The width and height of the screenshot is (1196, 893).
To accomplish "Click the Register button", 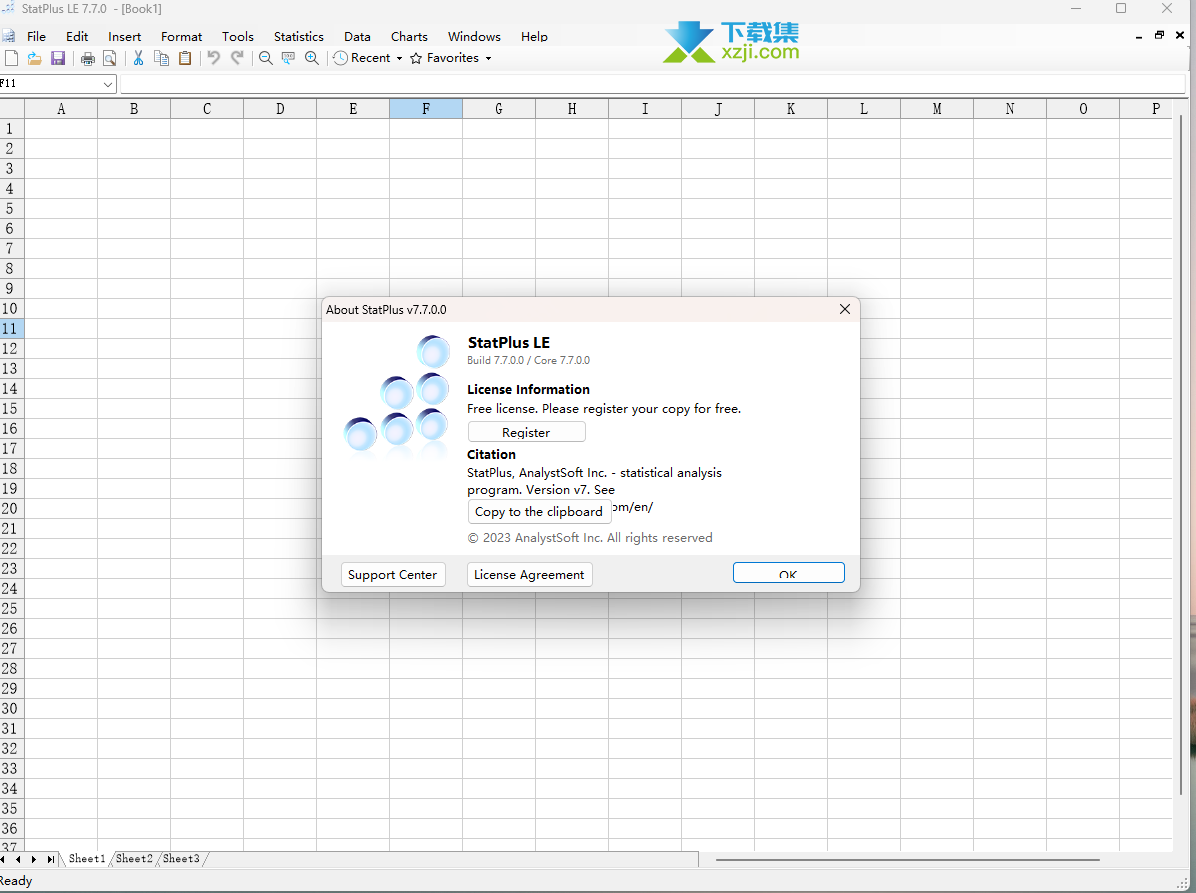I will point(526,432).
